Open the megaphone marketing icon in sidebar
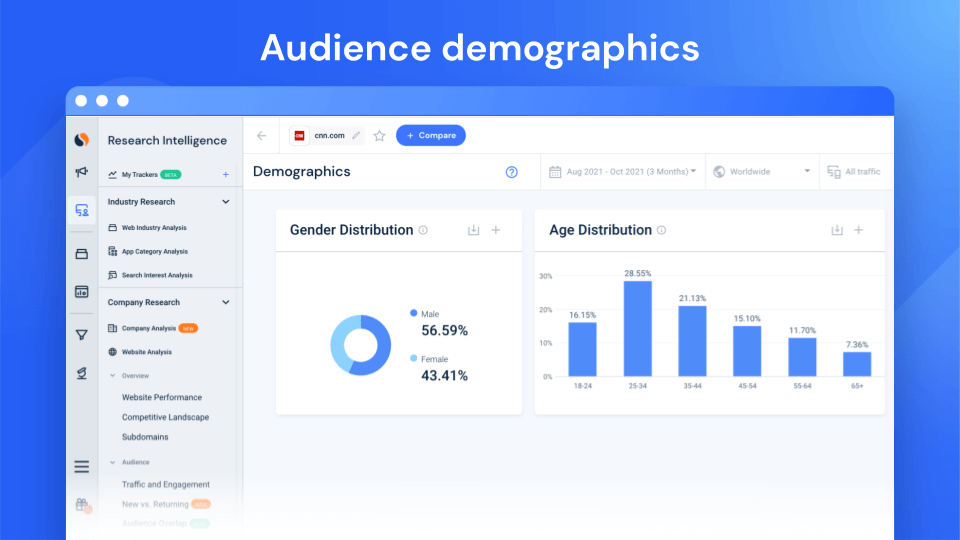Image resolution: width=960 pixels, height=540 pixels. point(81,172)
